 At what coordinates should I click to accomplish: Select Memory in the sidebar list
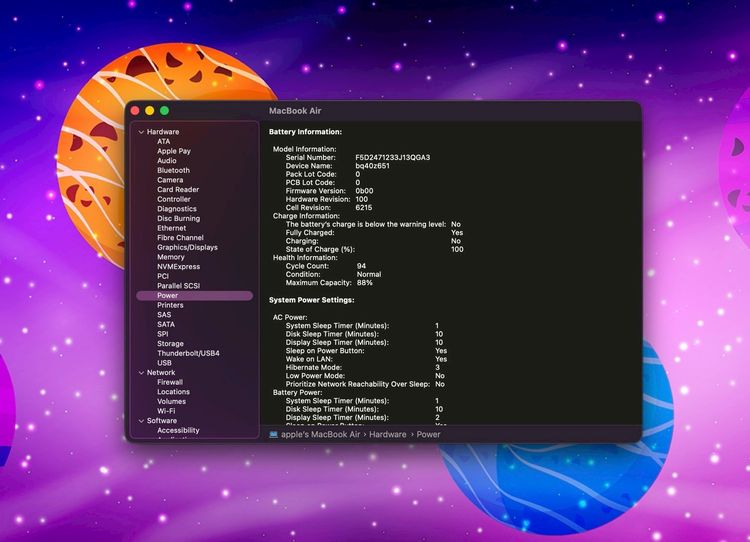pyautogui.click(x=170, y=257)
